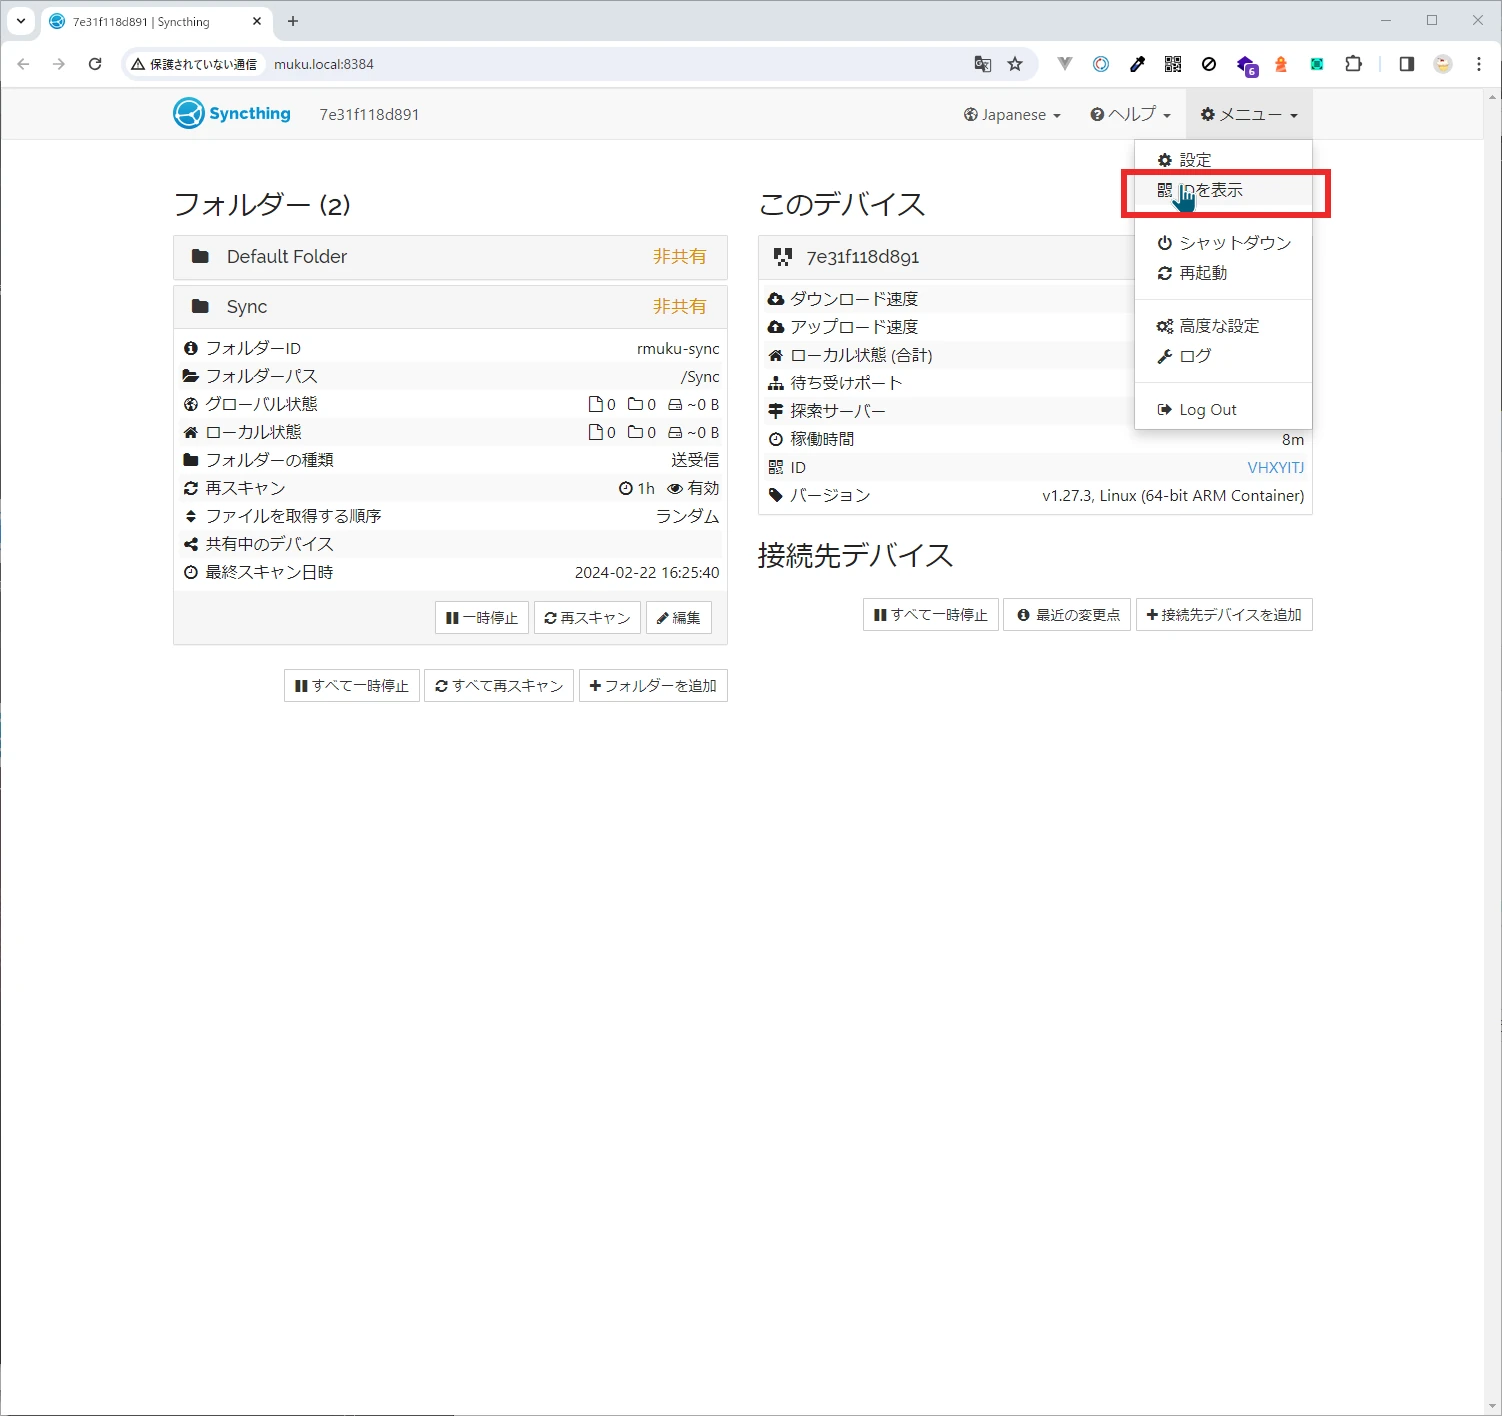The image size is (1502, 1416).
Task: Open 最近の変更点 button
Action: coord(1067,615)
